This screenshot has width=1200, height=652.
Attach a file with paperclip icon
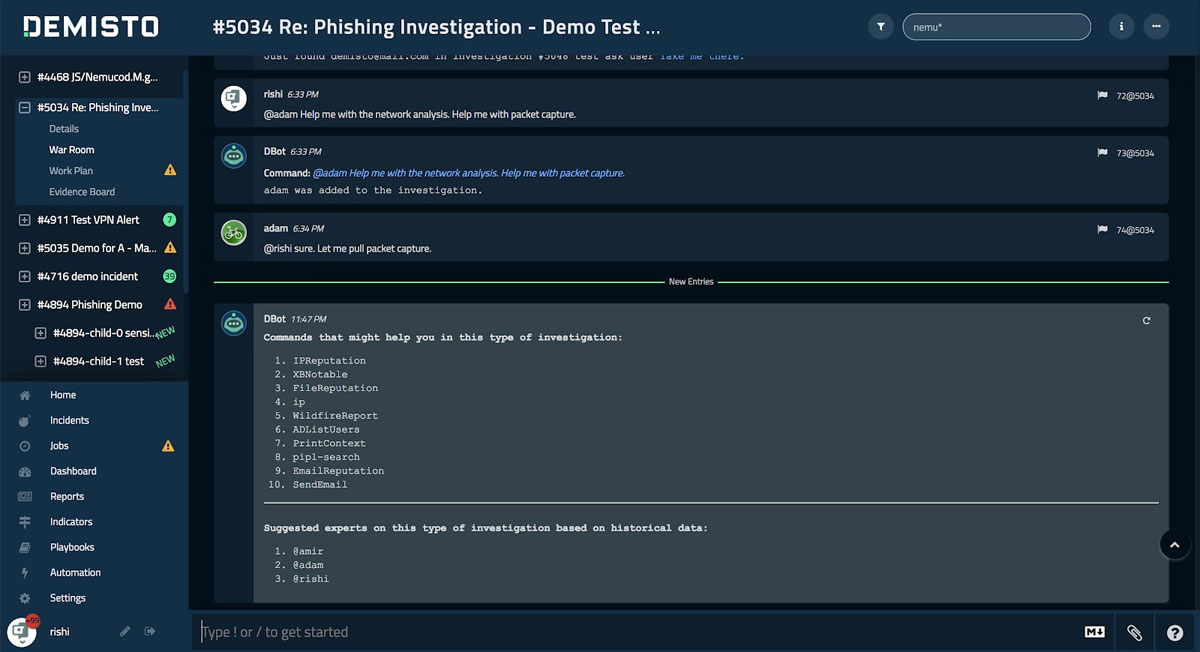[1134, 632]
